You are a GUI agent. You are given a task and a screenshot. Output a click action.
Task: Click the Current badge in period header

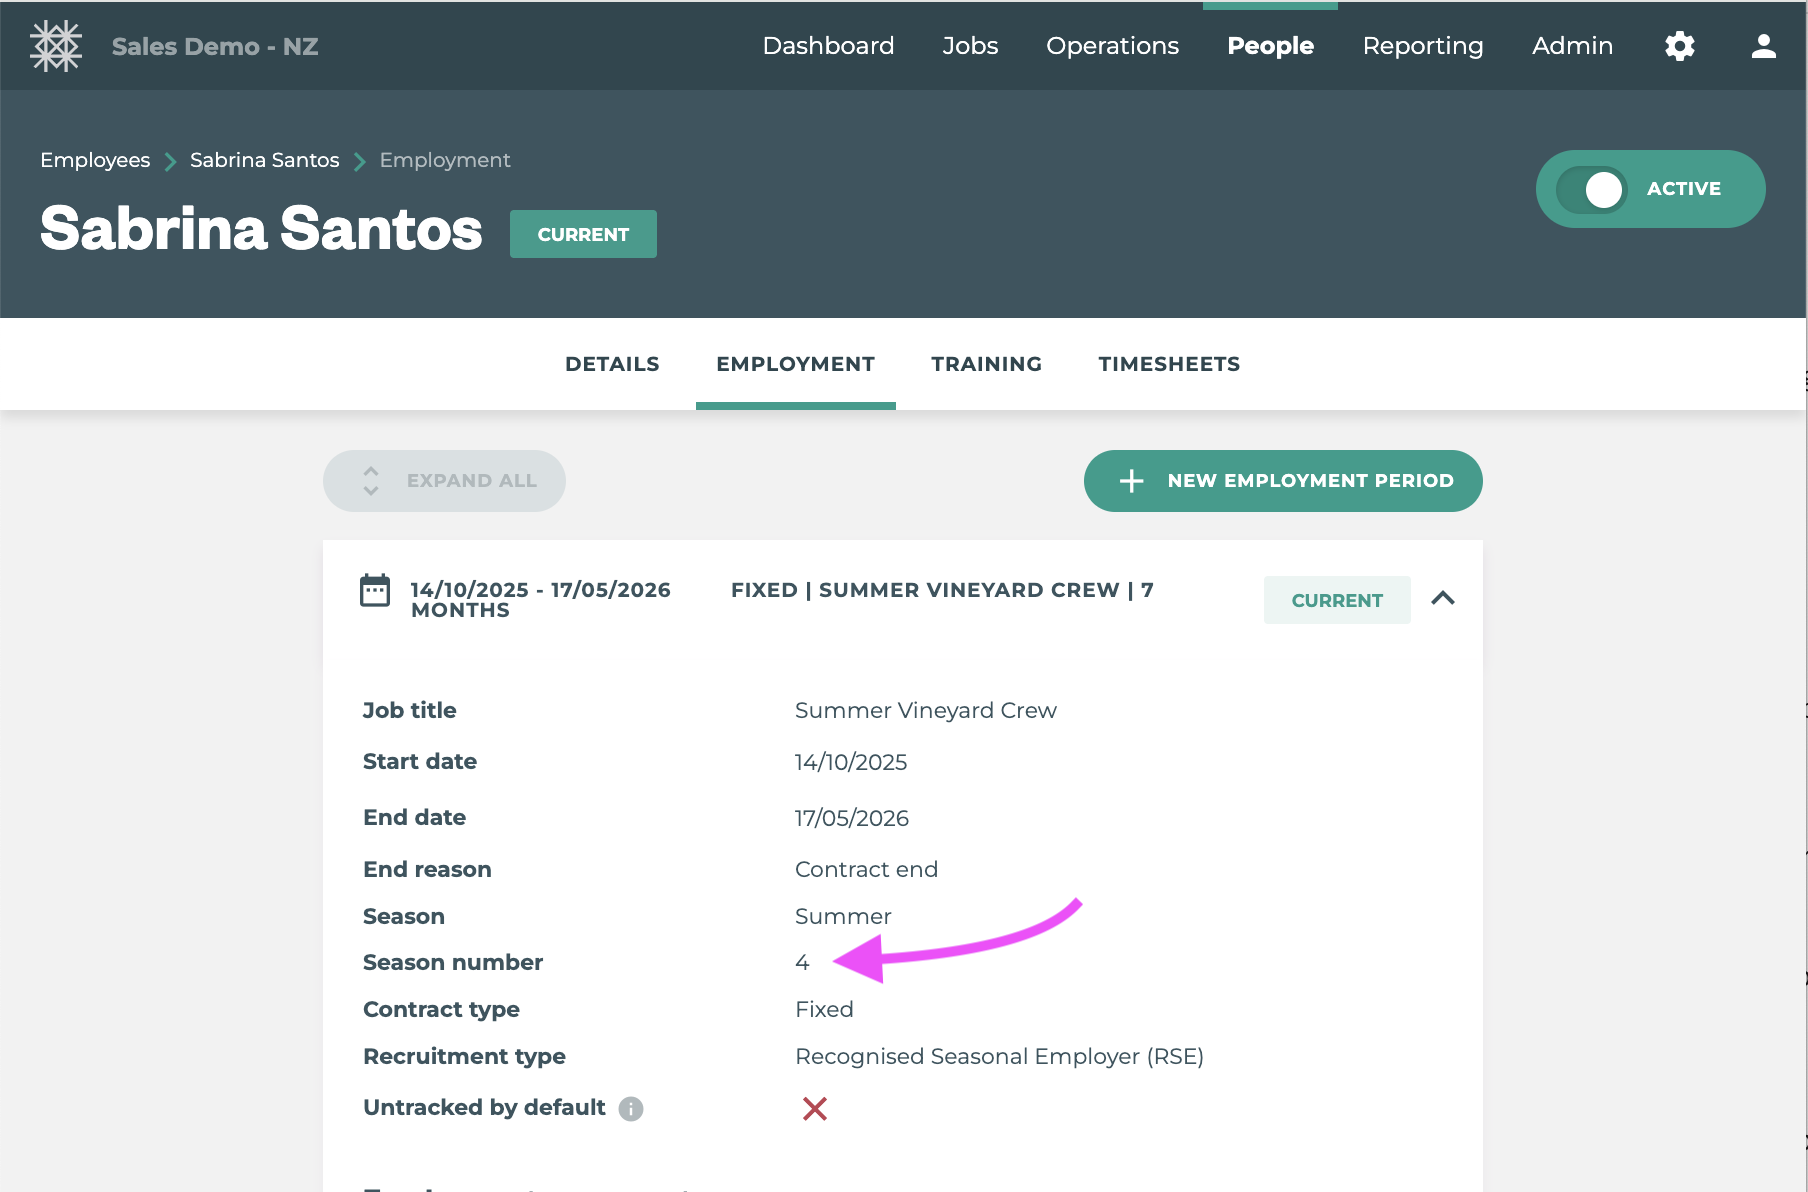1336,600
